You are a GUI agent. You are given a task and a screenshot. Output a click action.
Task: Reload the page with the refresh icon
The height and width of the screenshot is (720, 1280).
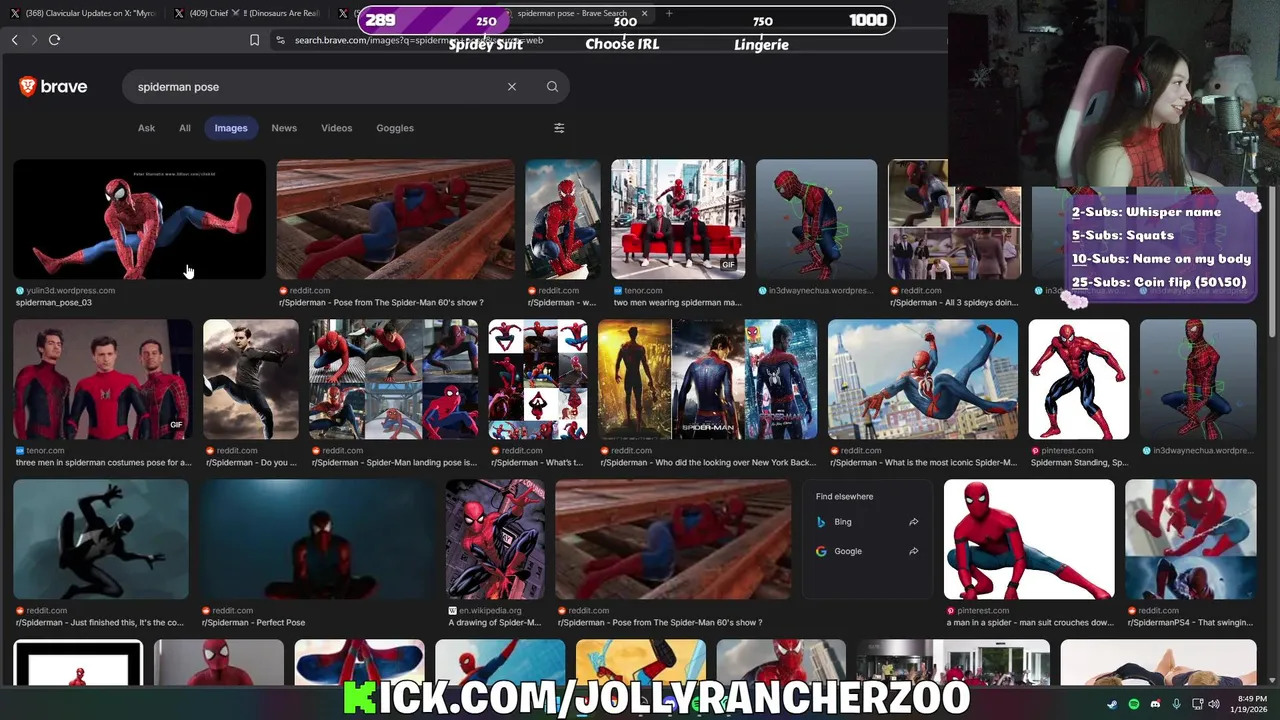(54, 40)
